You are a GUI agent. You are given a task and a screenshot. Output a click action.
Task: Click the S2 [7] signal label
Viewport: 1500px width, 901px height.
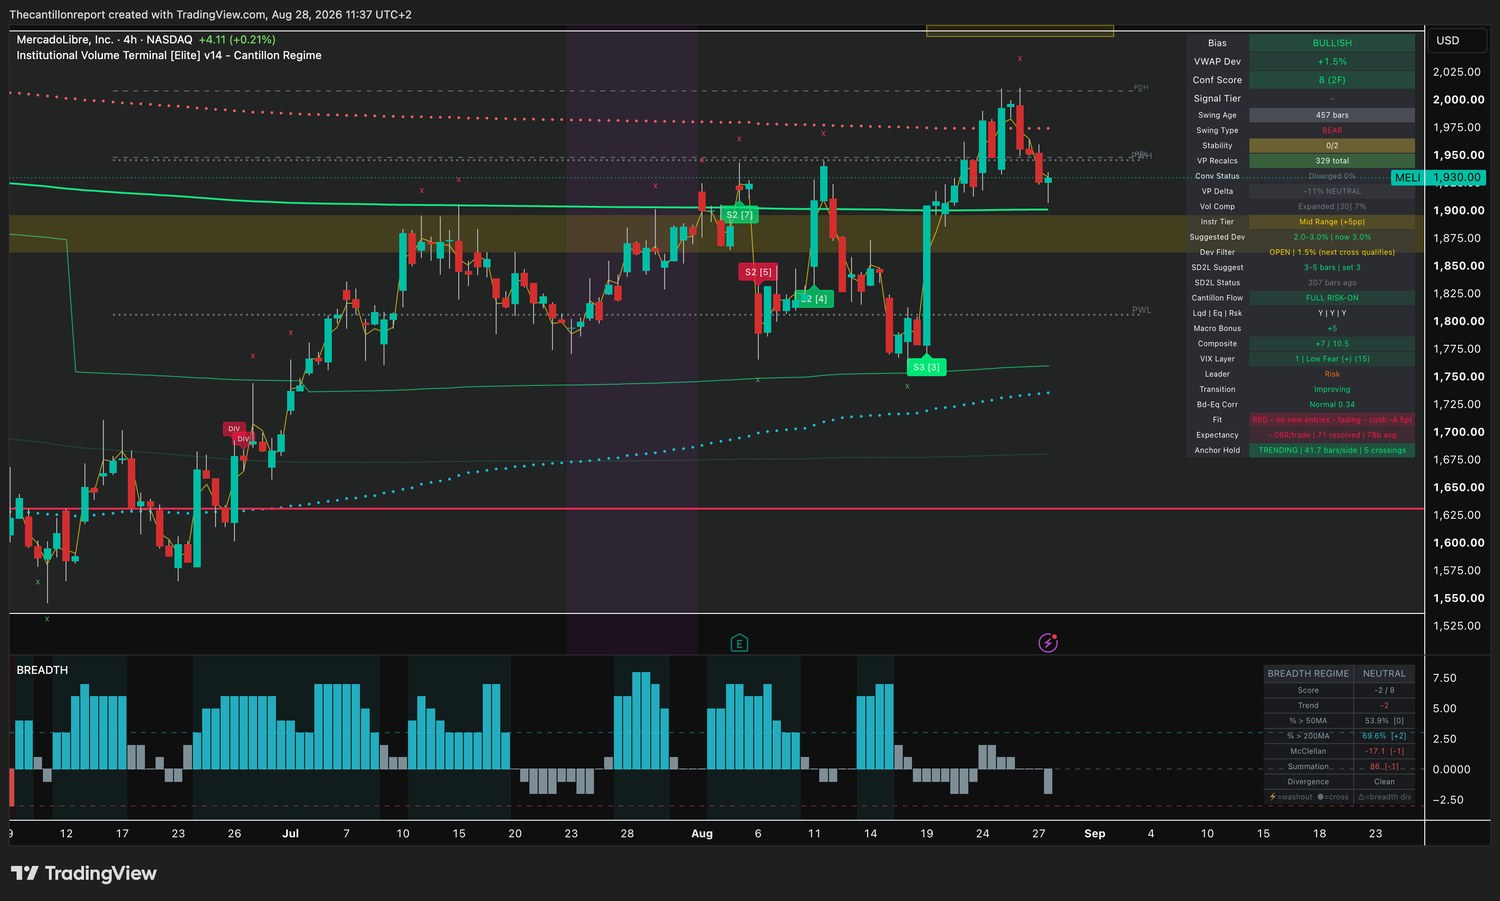739,215
